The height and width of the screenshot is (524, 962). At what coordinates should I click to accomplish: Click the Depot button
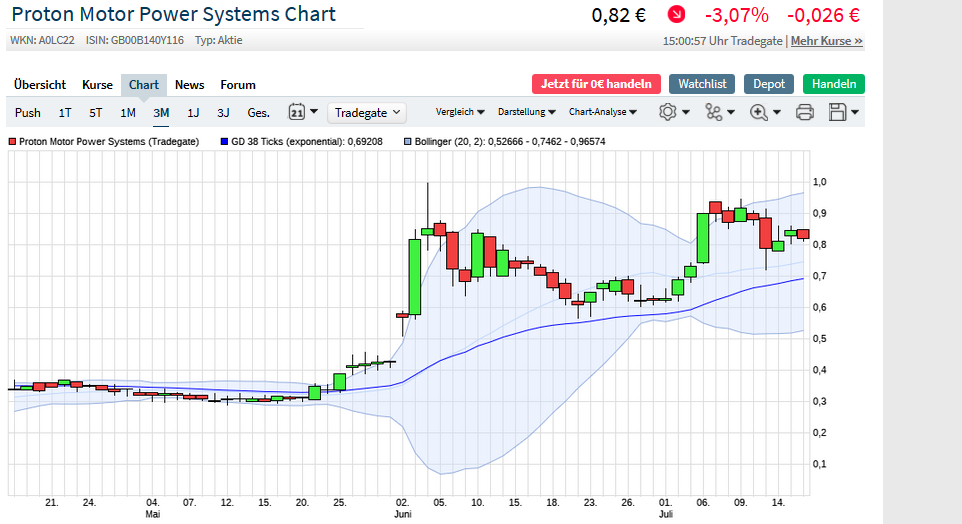pos(769,84)
